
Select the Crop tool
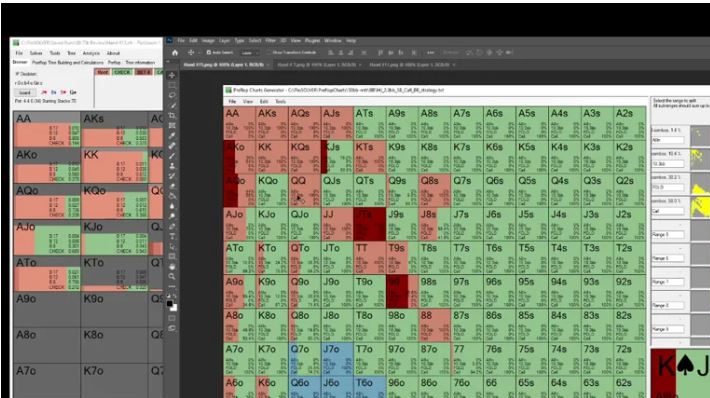coord(172,115)
